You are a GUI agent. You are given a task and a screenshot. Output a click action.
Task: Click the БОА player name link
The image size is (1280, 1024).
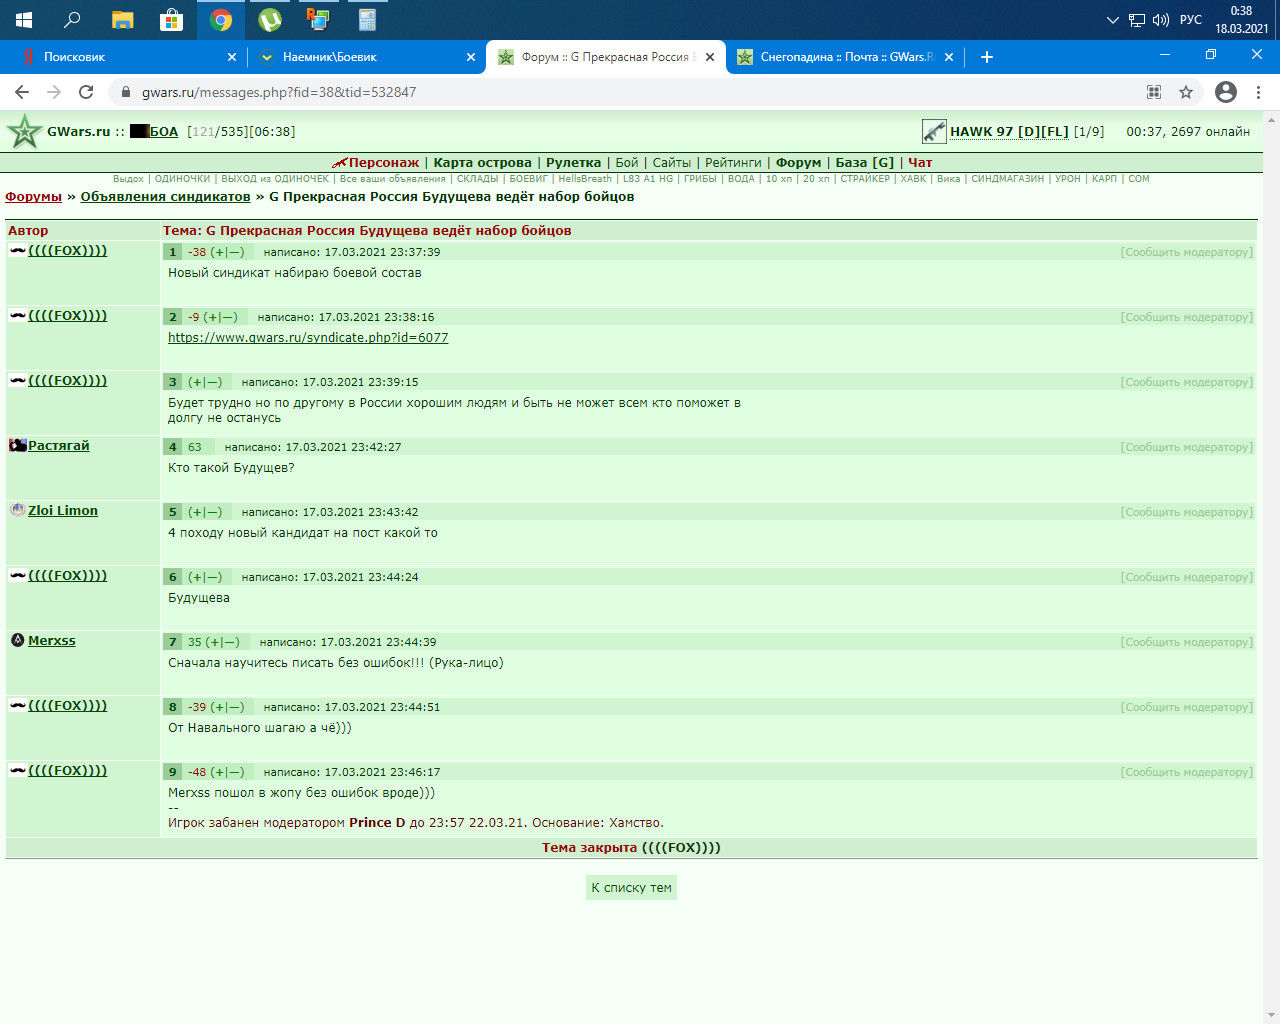[164, 131]
